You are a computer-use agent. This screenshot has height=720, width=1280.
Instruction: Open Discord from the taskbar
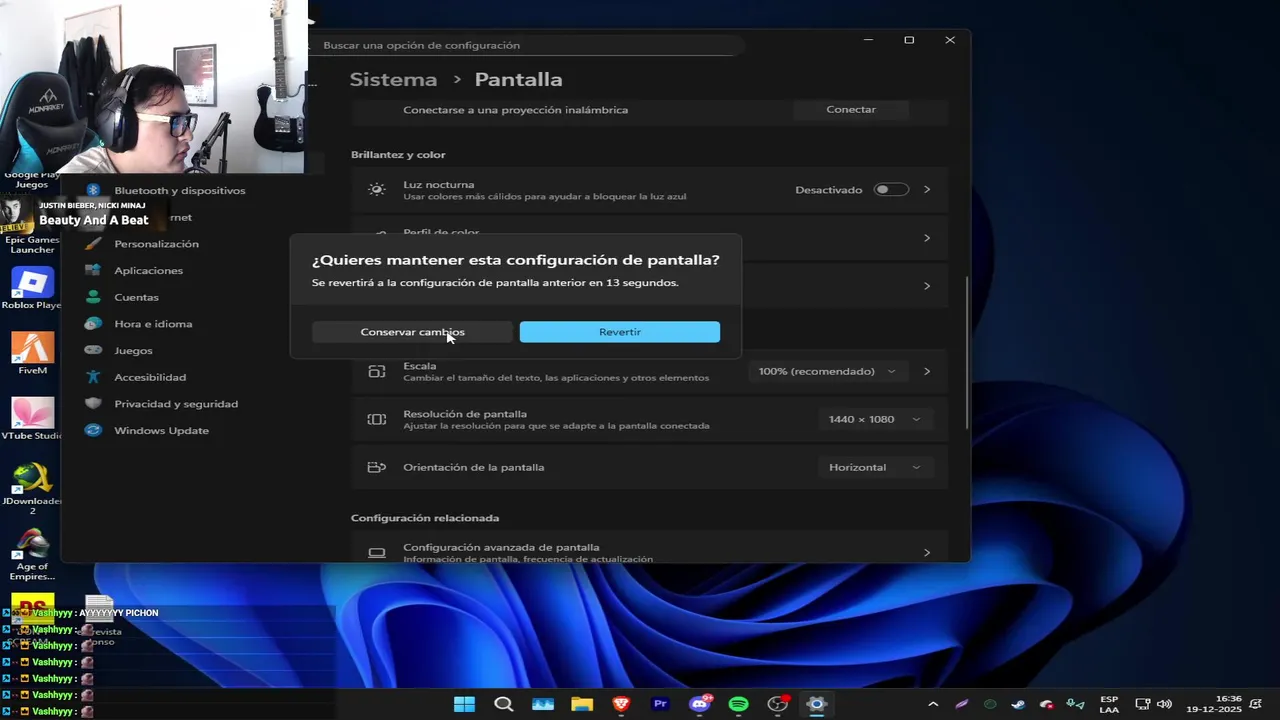(700, 704)
